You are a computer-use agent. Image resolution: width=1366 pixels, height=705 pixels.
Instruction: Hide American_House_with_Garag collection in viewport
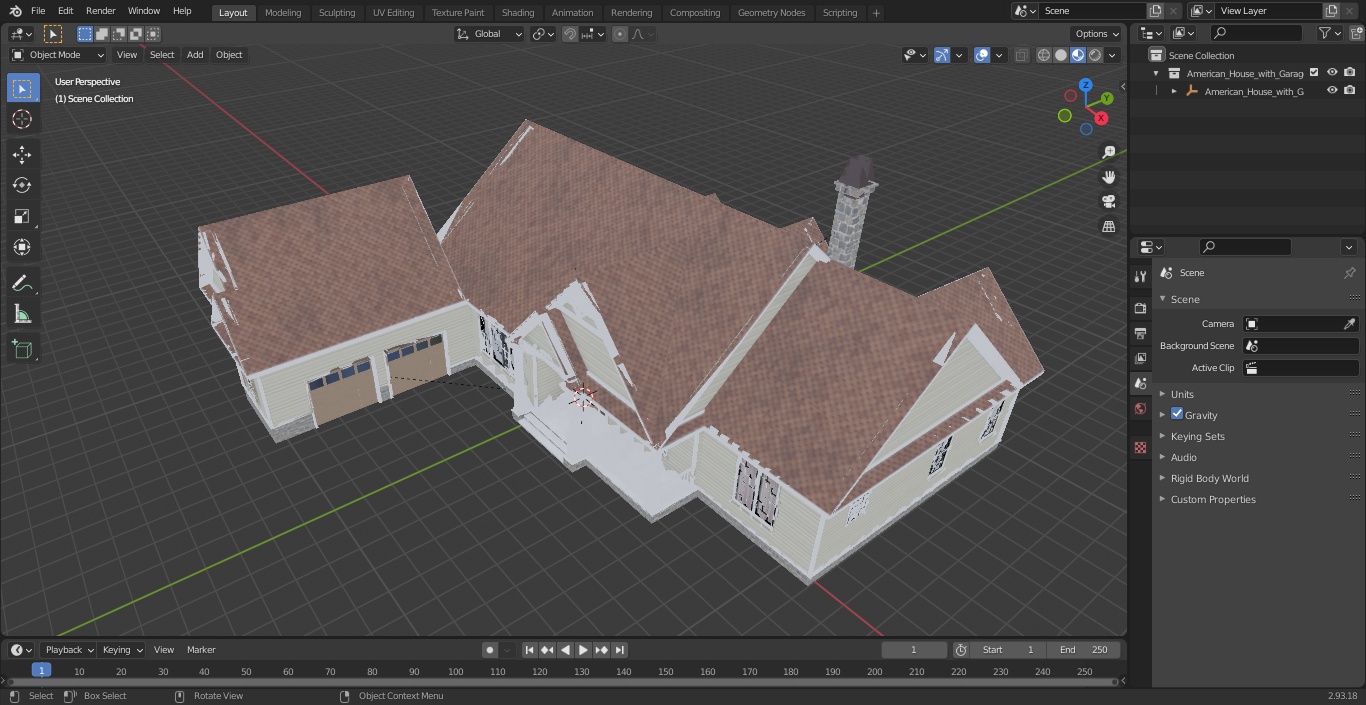(1332, 73)
